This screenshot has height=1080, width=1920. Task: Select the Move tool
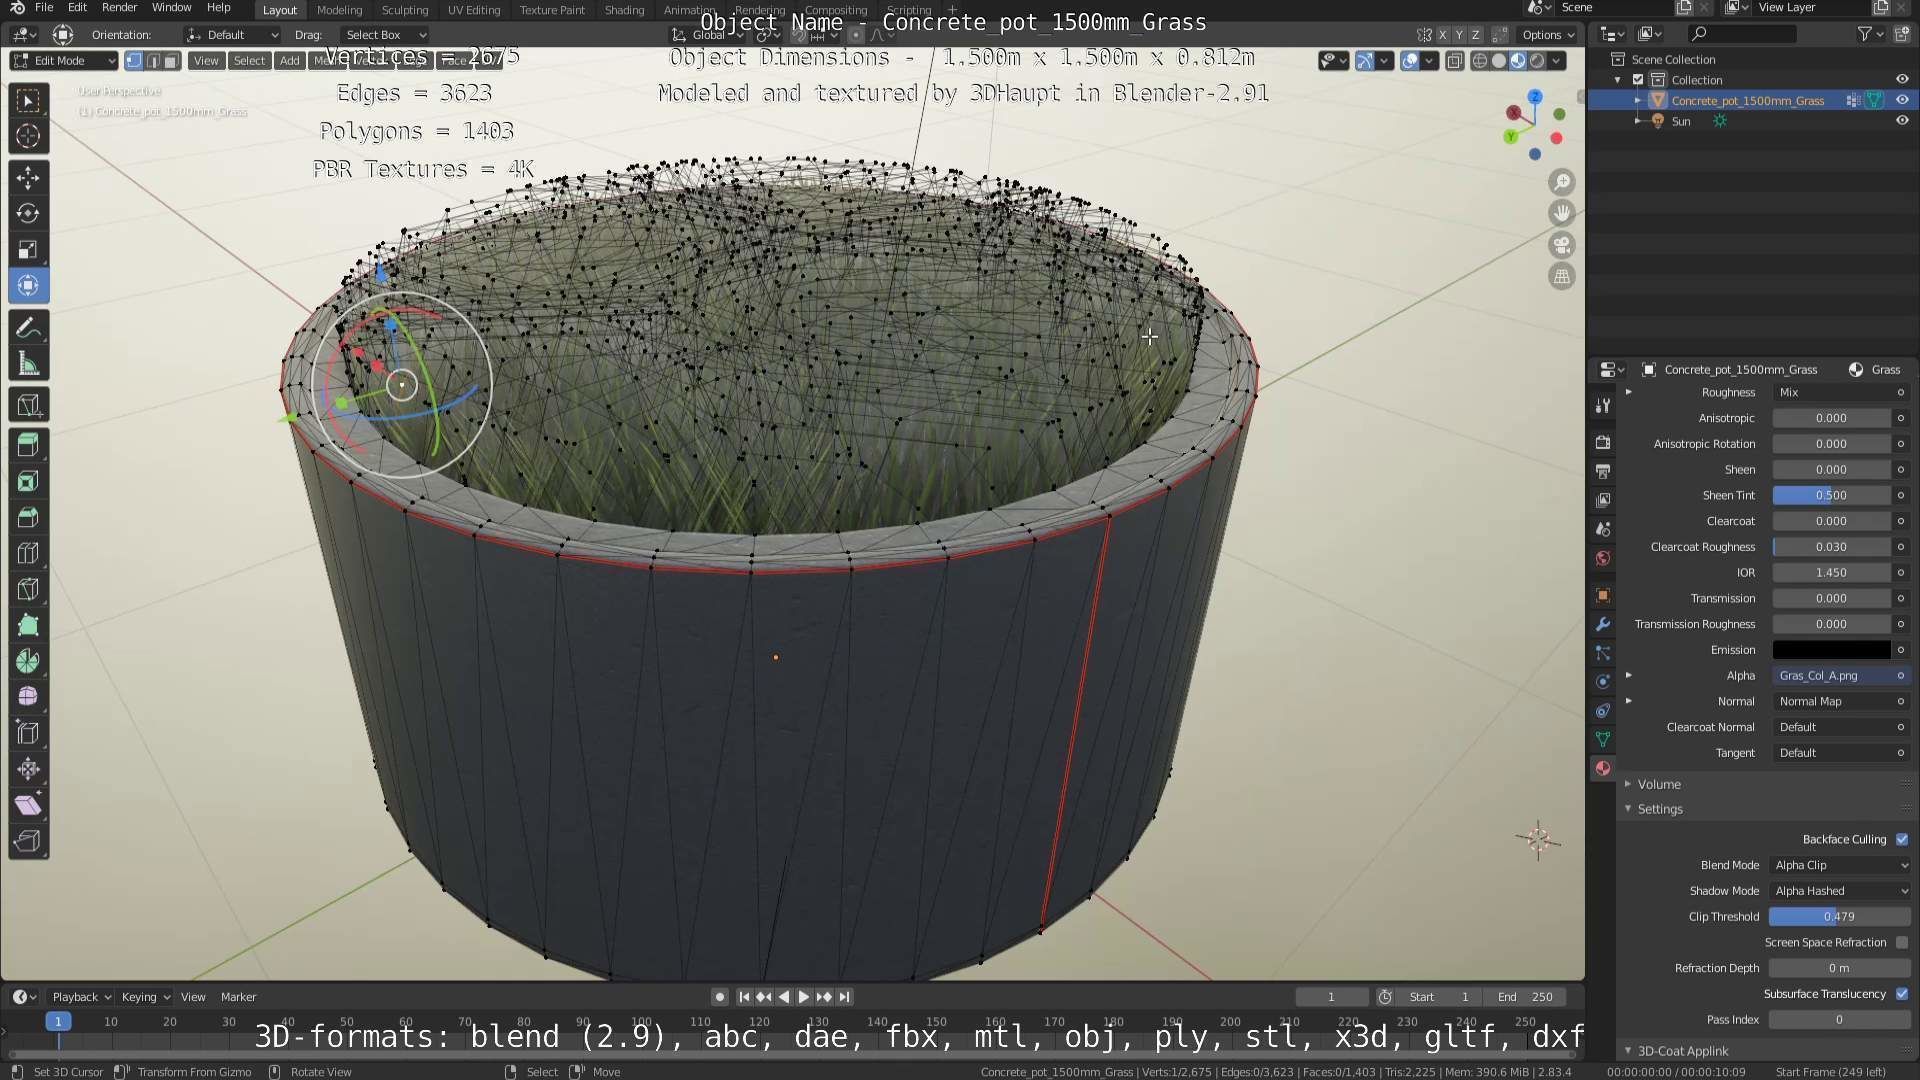point(28,178)
